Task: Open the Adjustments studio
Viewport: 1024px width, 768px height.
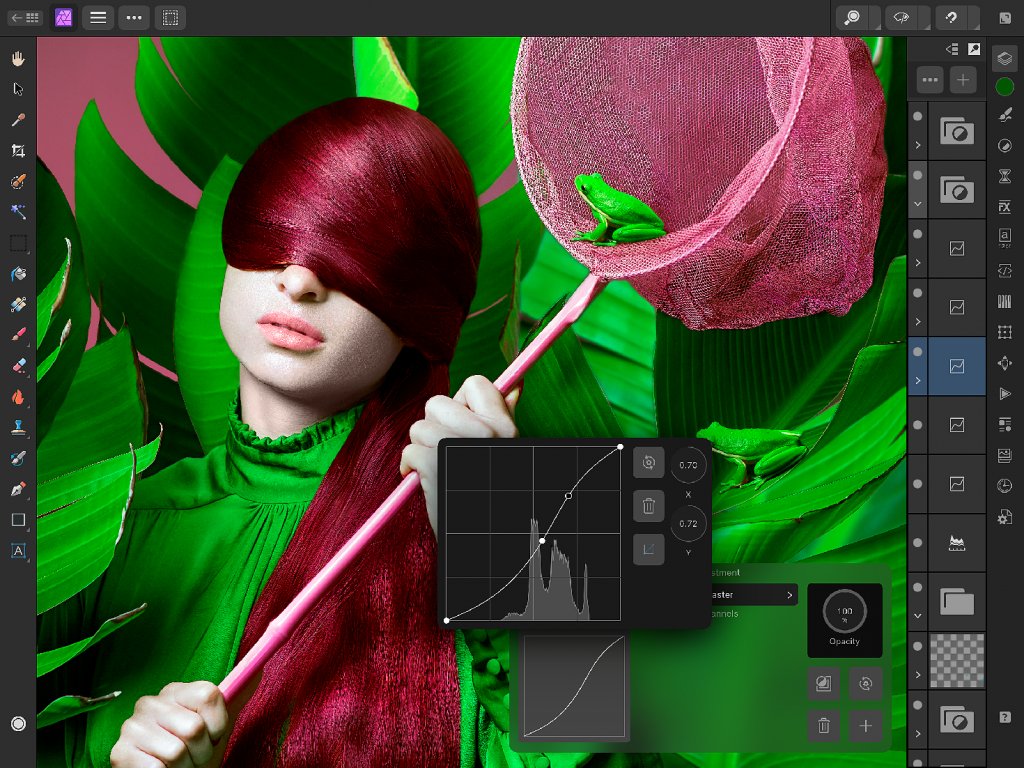Action: click(x=1004, y=146)
